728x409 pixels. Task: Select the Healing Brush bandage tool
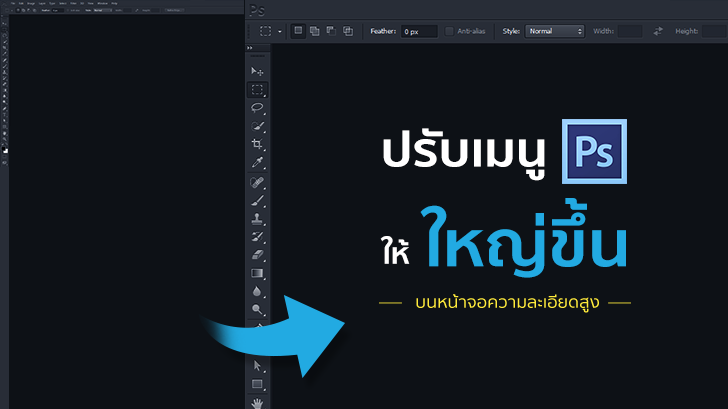(x=257, y=182)
